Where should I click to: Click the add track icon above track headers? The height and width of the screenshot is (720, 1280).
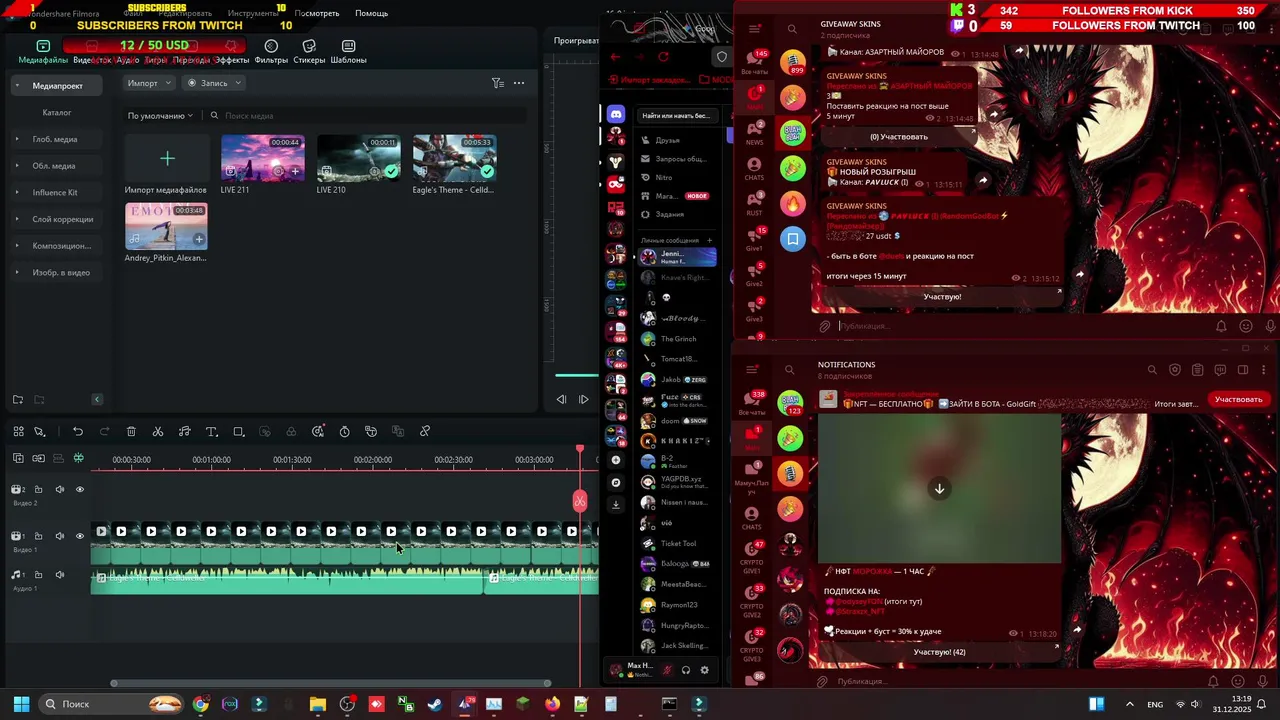(18, 459)
